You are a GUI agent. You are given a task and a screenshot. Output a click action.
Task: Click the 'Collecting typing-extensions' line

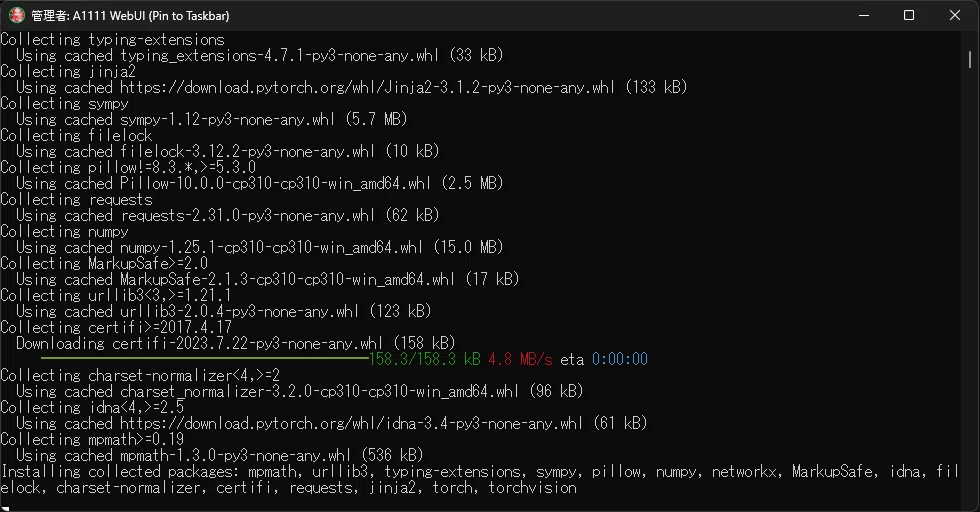coord(112,39)
